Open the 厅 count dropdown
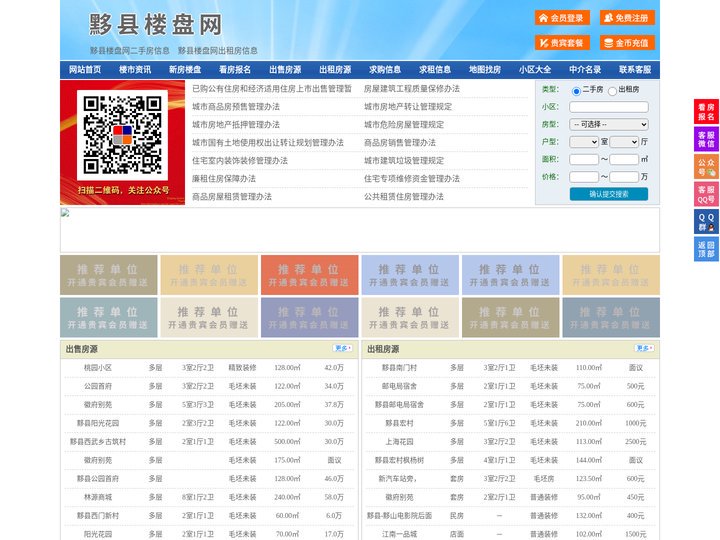This screenshot has height=540, width=720. (624, 142)
